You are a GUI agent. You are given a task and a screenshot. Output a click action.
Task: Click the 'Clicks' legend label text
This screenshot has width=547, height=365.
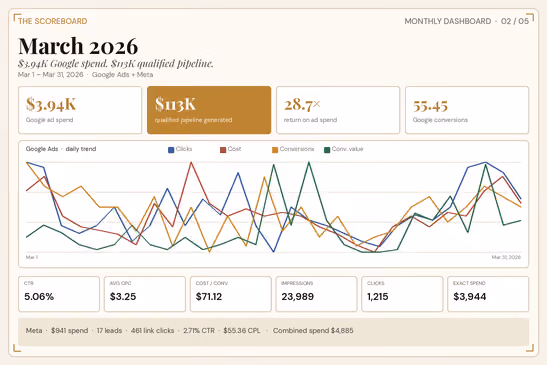184,149
